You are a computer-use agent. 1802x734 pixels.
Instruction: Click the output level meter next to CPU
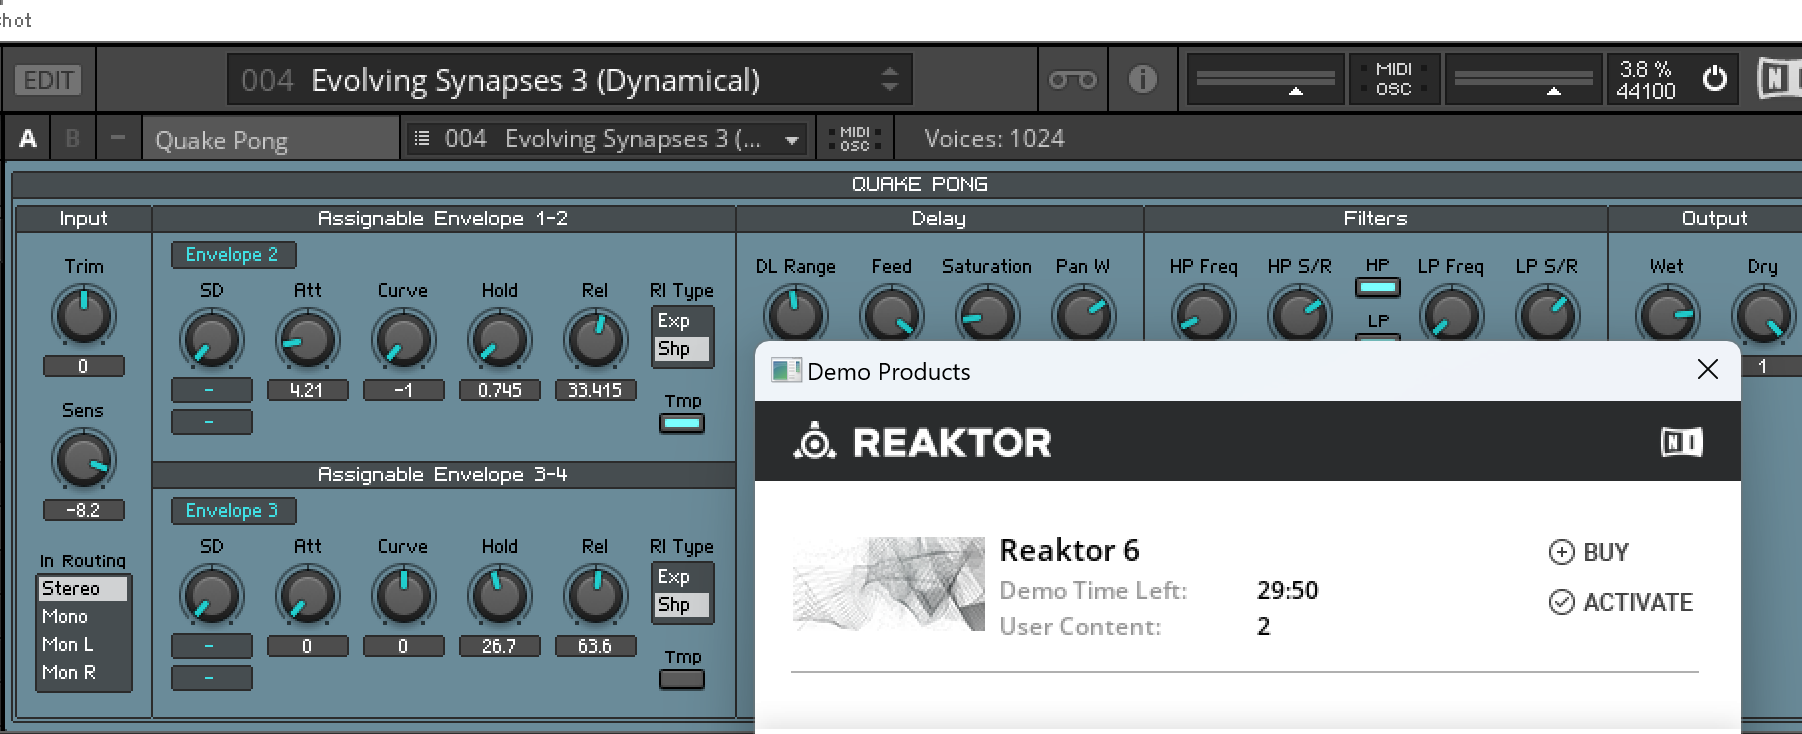pos(1523,80)
